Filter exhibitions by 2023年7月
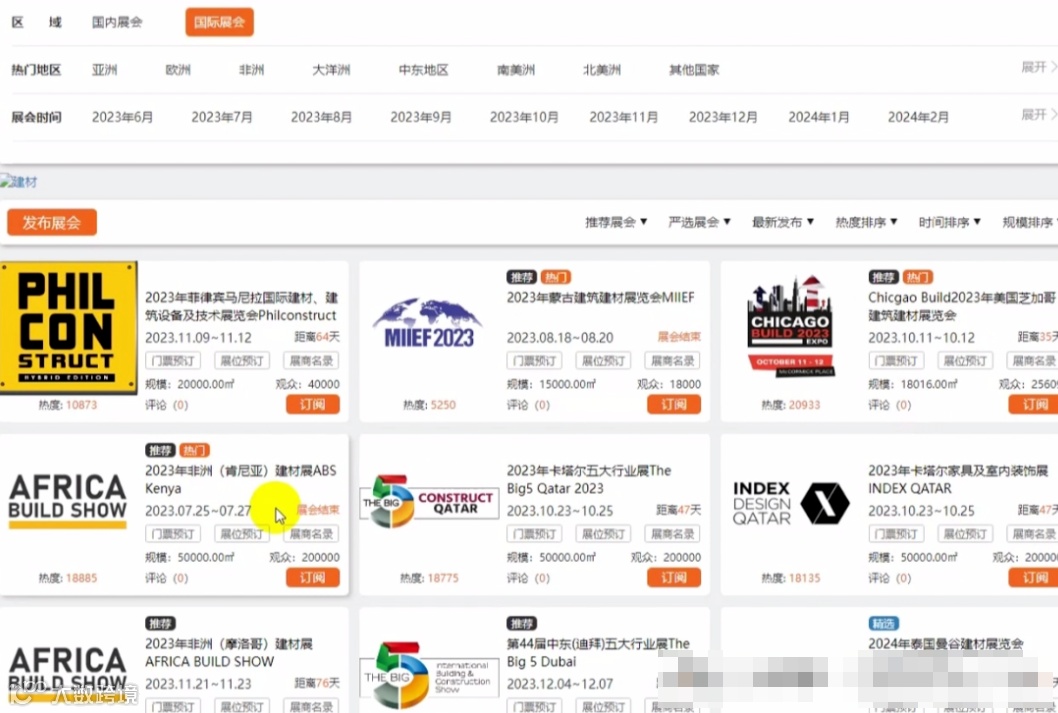 click(222, 117)
